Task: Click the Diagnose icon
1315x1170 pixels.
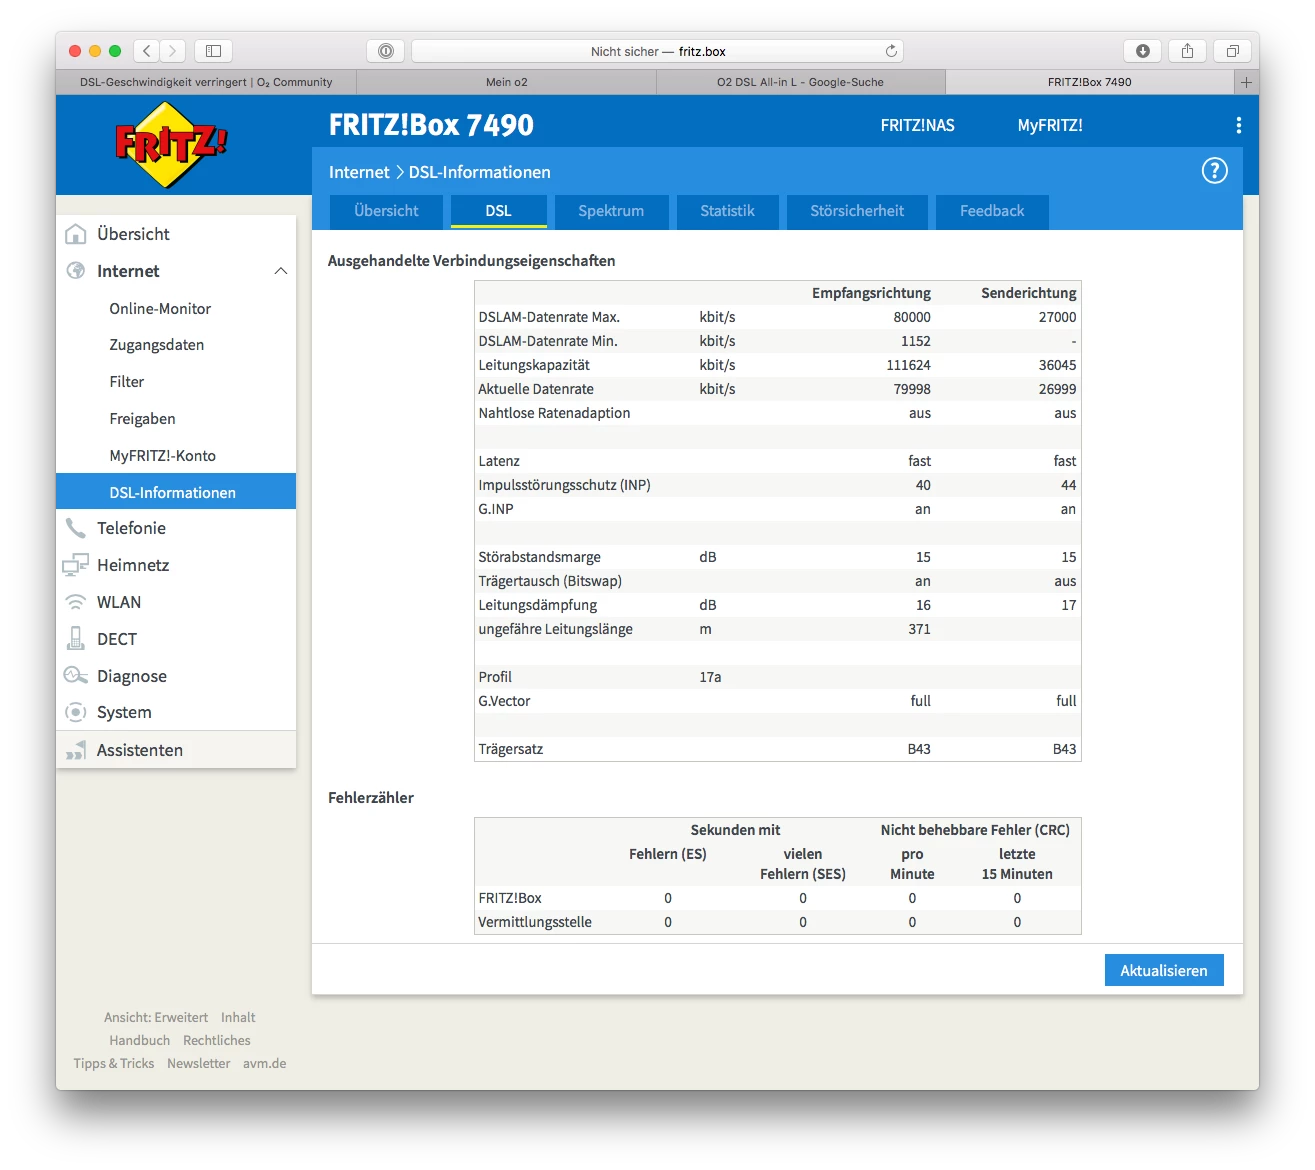Action: click(75, 676)
